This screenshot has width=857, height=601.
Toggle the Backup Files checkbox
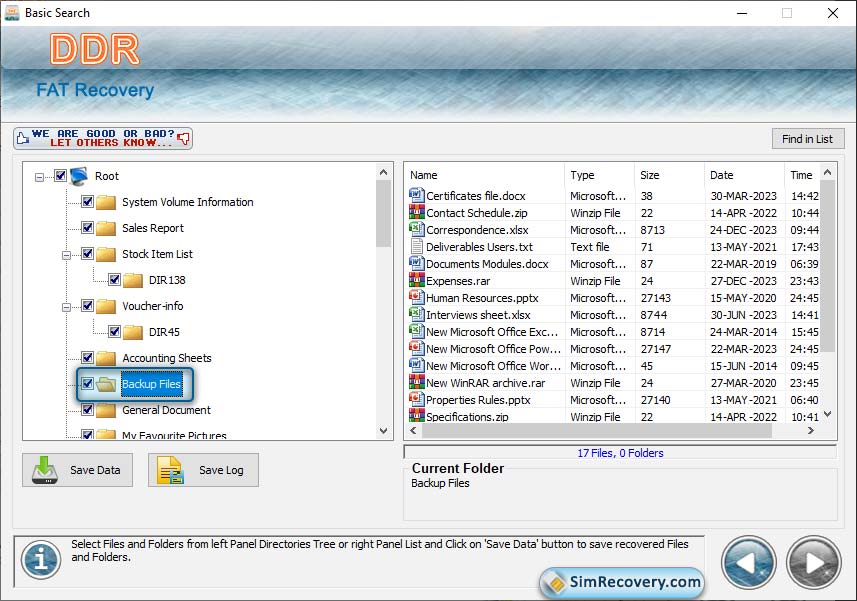click(x=87, y=384)
